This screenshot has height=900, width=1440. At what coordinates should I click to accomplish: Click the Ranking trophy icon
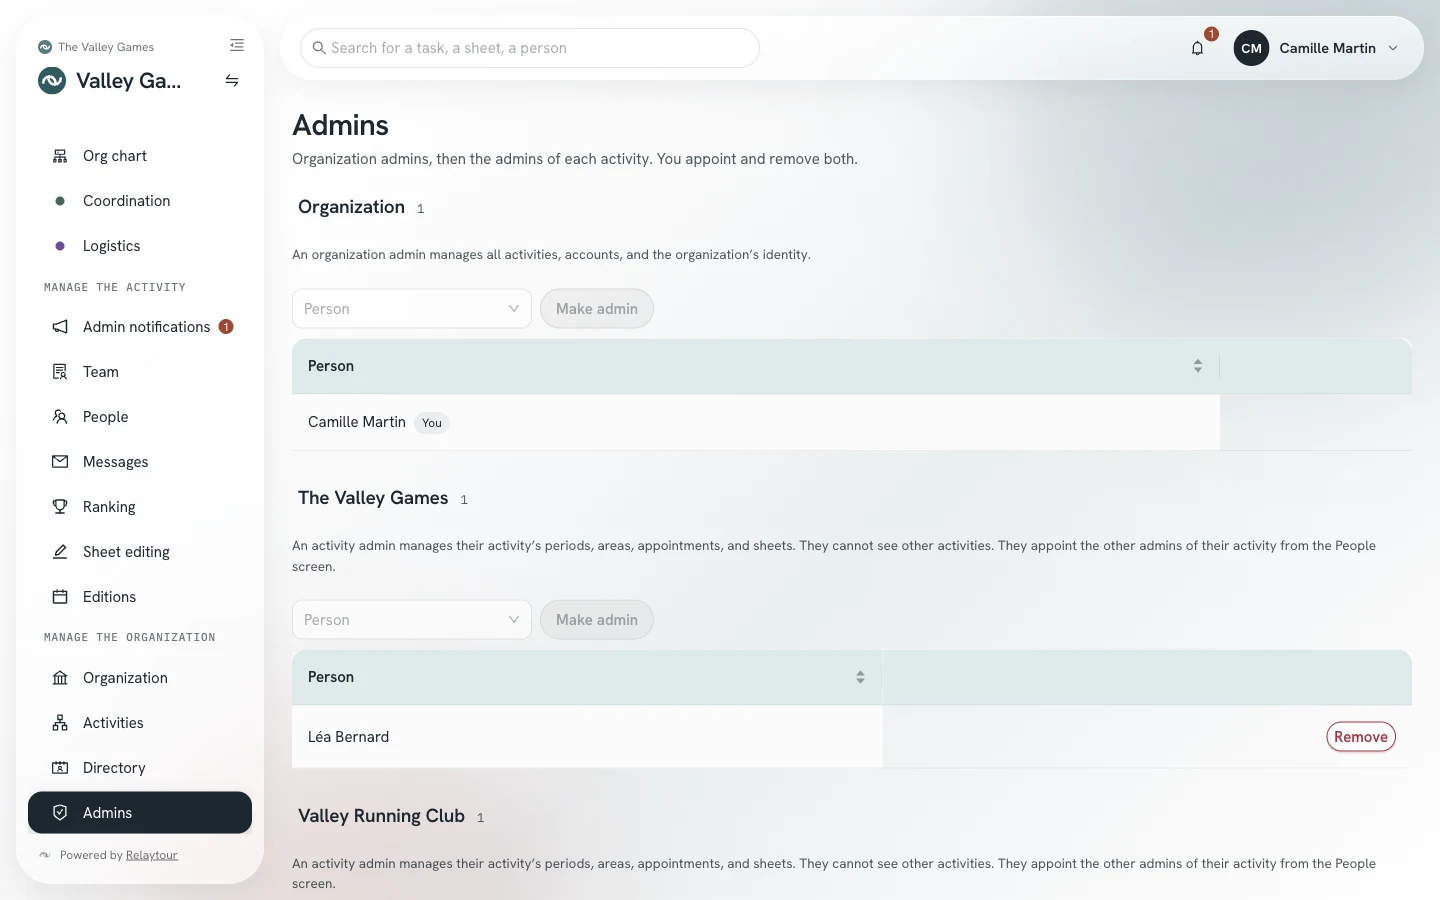60,507
